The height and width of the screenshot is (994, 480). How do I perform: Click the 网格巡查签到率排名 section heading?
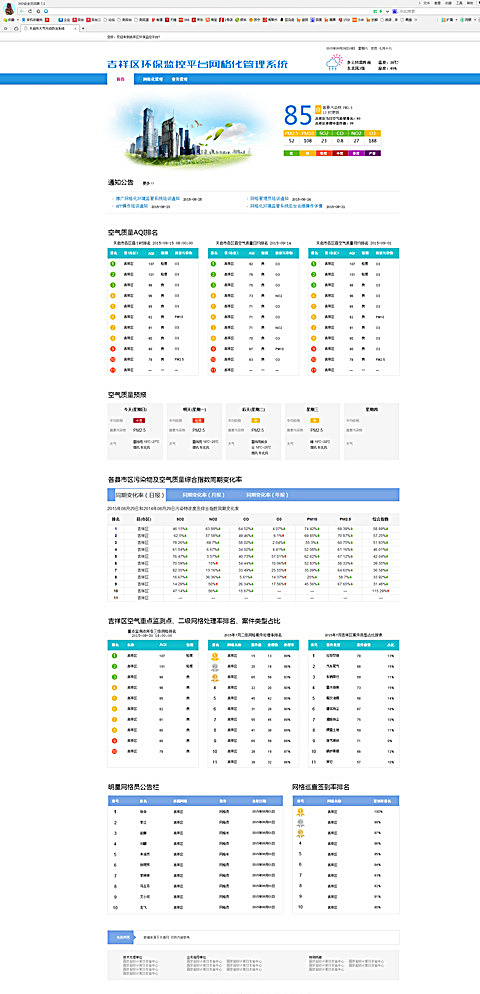point(321,787)
